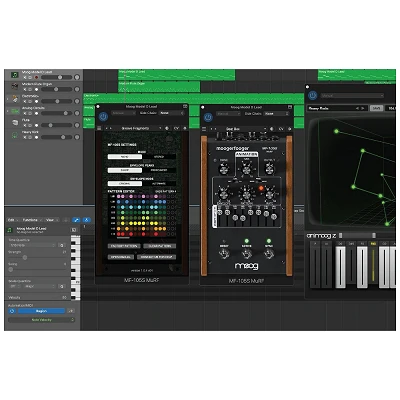Image resolution: width=400 pixels, height=400 pixels.
Task: Open the Note Velocity parameter dropdown
Action: tap(41, 320)
